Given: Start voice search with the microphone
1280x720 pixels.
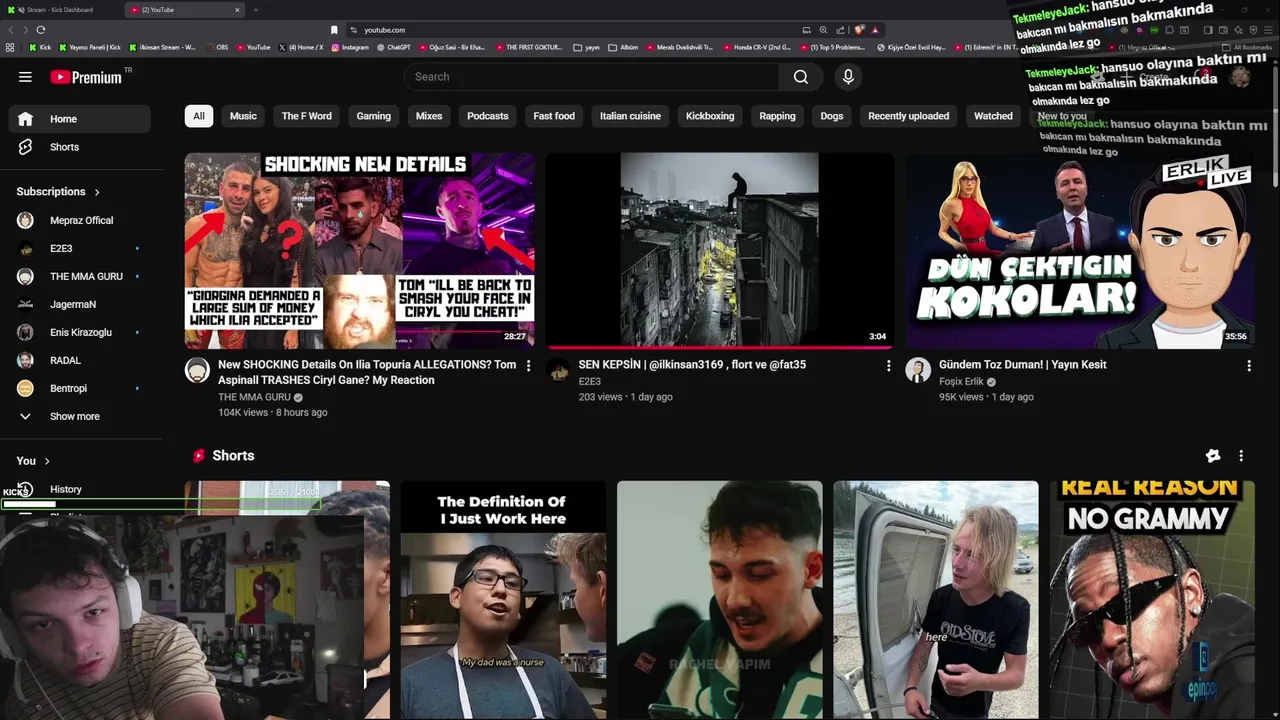Looking at the screenshot, I should [848, 77].
